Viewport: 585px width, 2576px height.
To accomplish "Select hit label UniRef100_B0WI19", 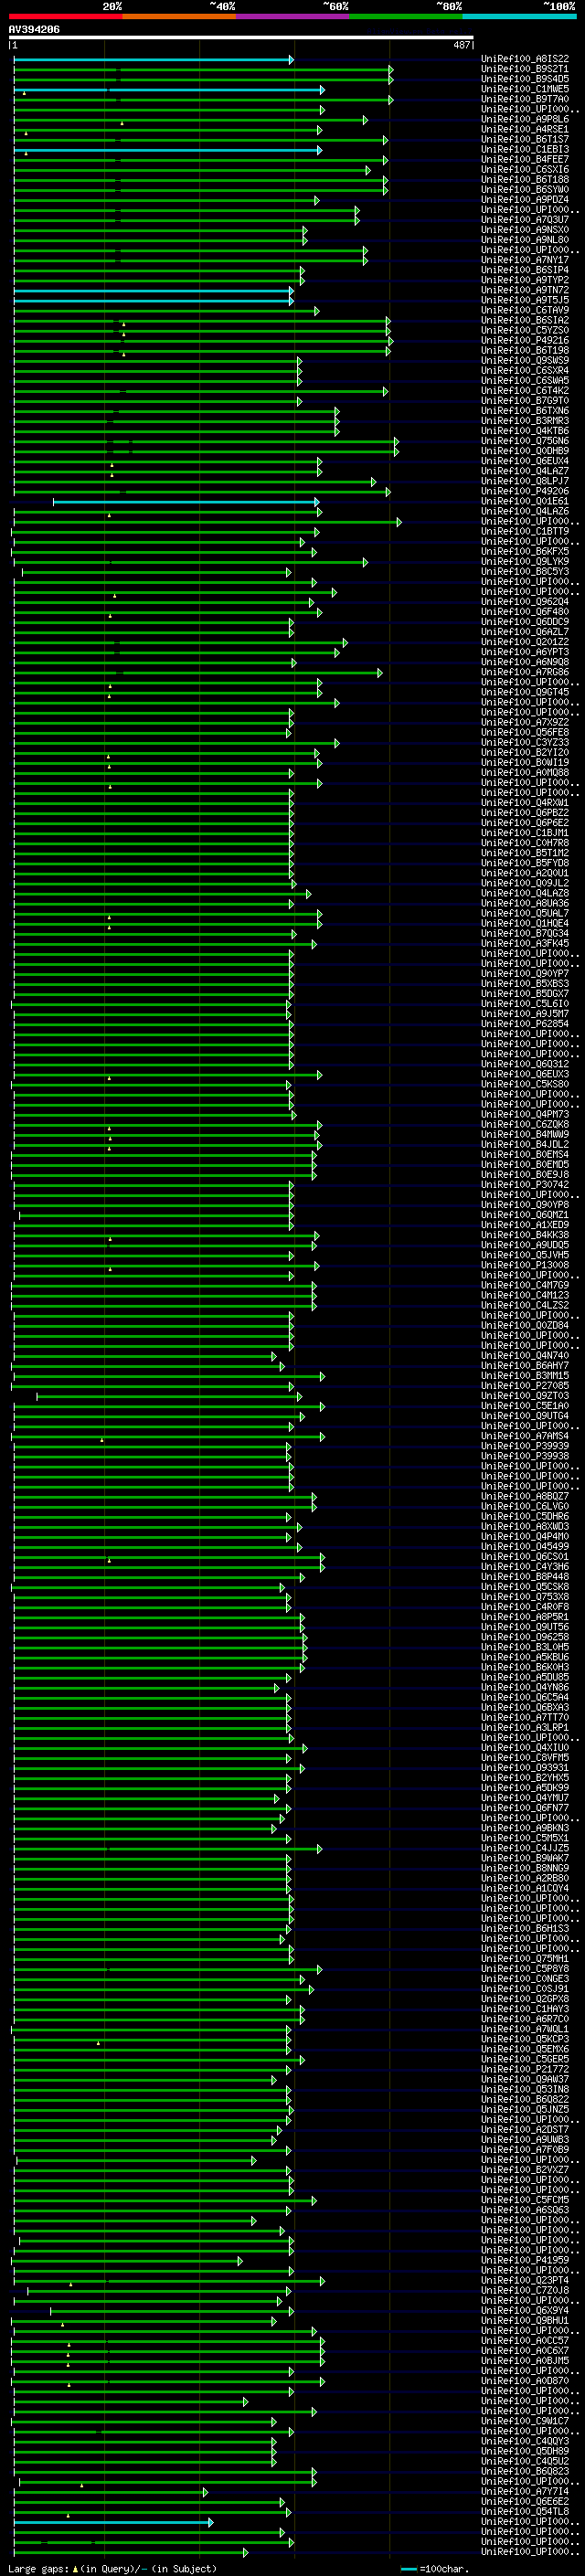I will (x=525, y=762).
